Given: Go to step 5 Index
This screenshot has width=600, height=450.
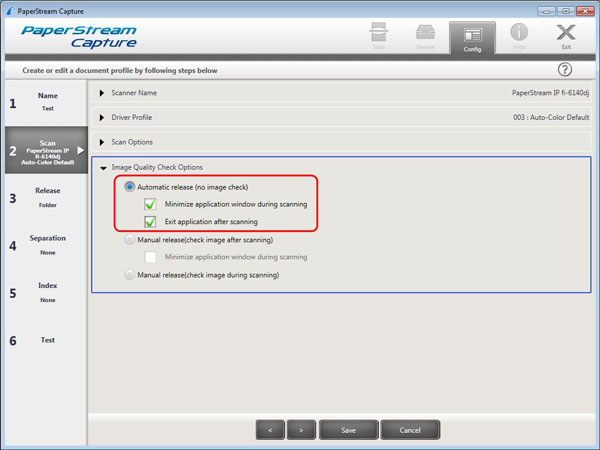Looking at the screenshot, I should pos(46,293).
